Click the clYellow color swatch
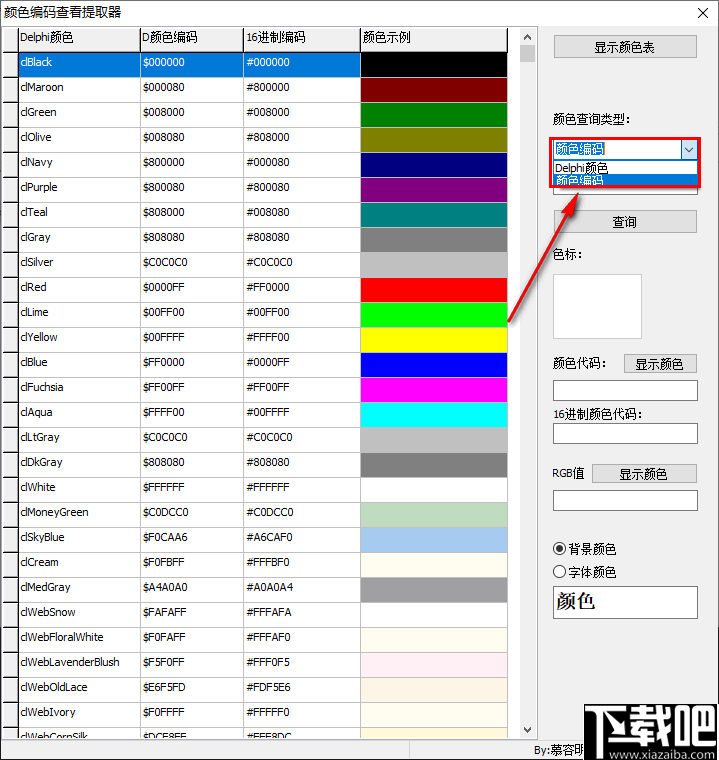This screenshot has width=719, height=760. [434, 339]
